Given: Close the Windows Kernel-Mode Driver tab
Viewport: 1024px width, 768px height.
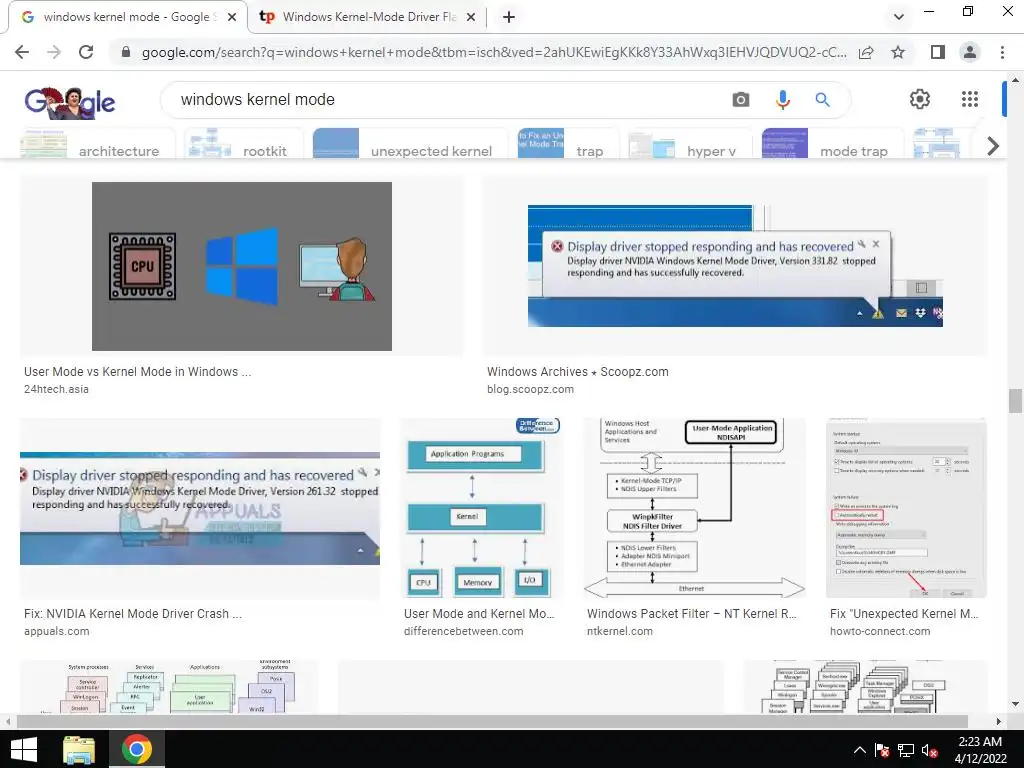Looking at the screenshot, I should tap(470, 17).
